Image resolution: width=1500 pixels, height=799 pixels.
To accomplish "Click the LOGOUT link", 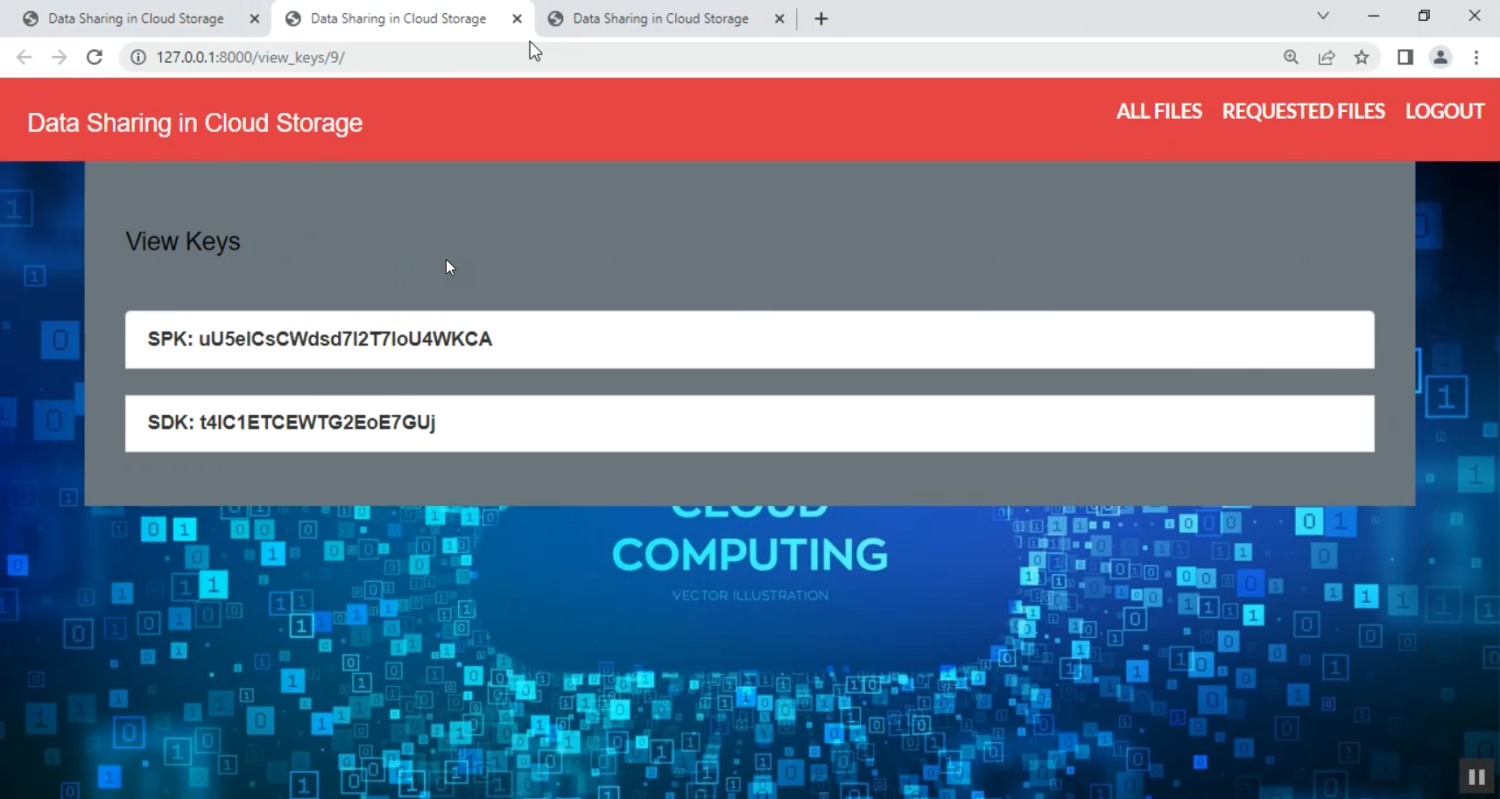I will (x=1445, y=111).
